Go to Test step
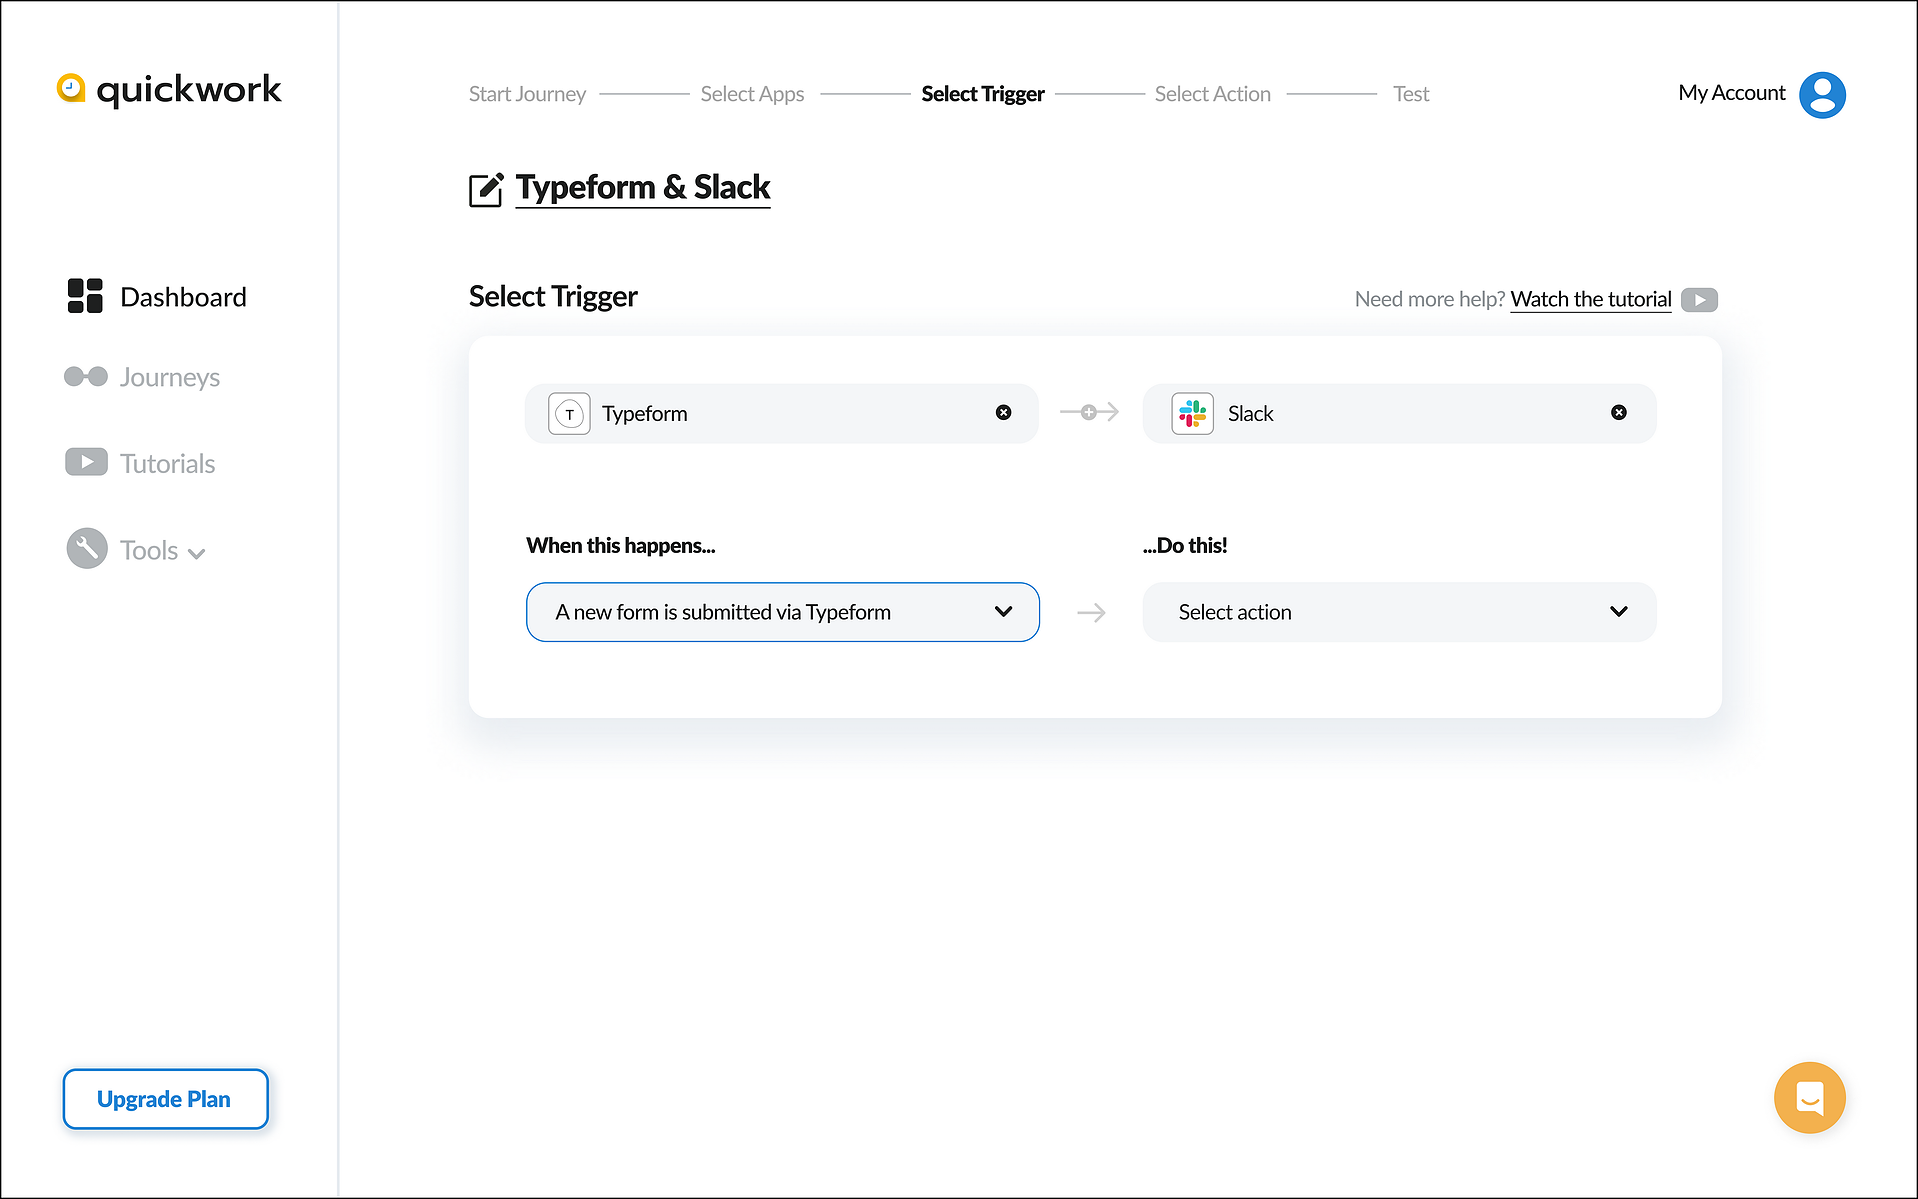1918x1199 pixels. (x=1411, y=94)
